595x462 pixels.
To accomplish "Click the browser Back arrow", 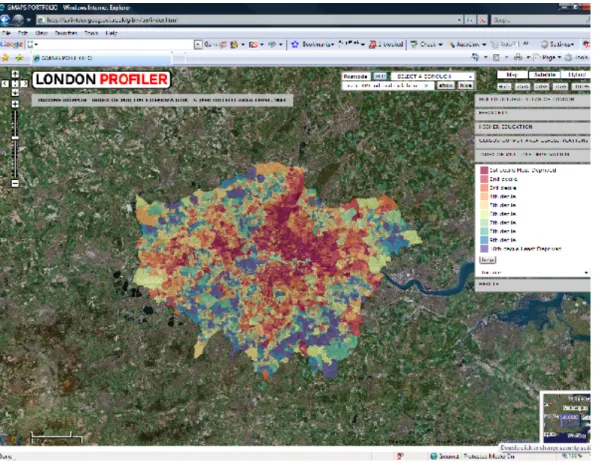I will (5, 20).
